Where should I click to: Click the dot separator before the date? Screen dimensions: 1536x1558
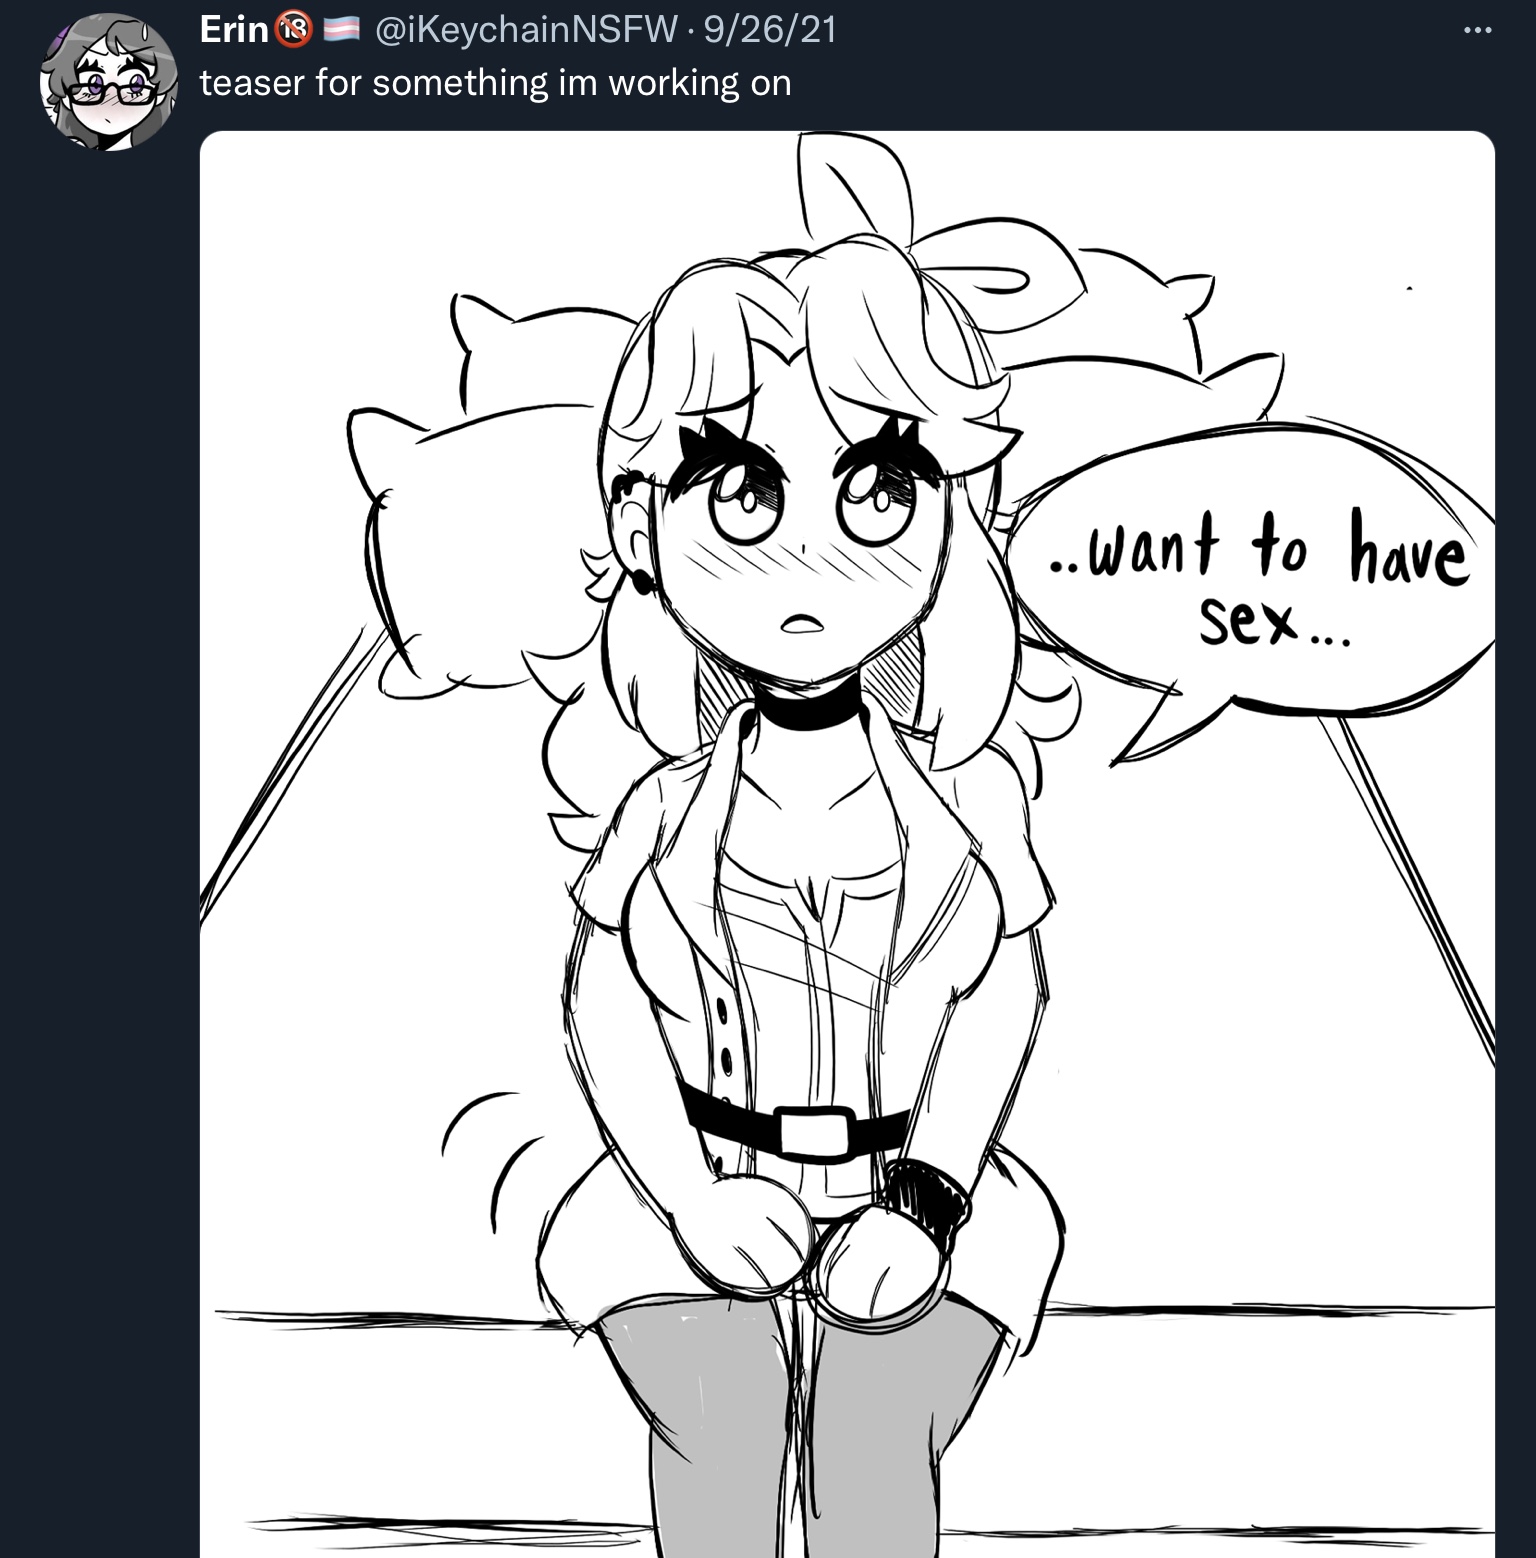pos(692,31)
